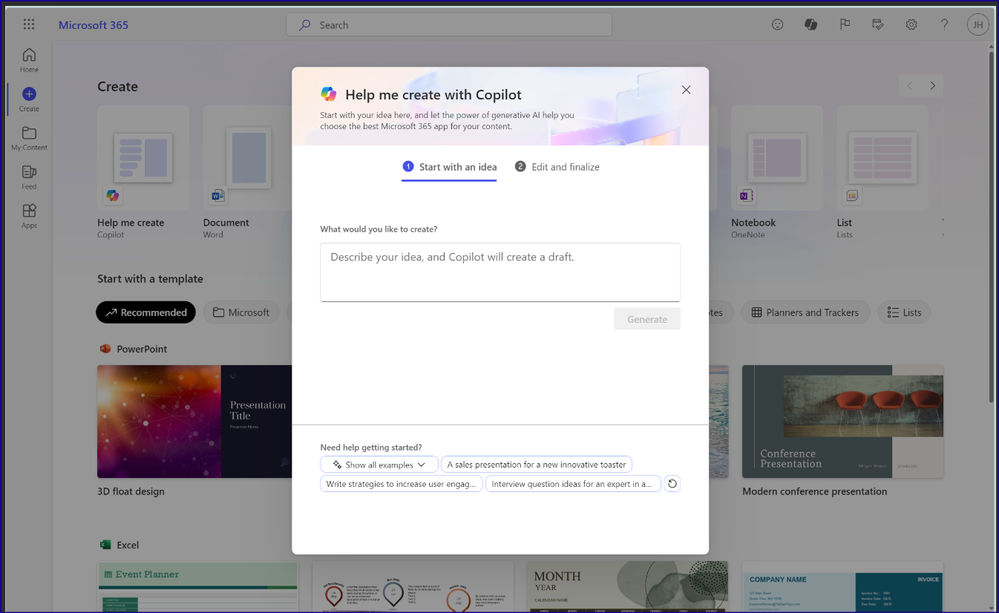Click the next arrow for create templates
Image resolution: width=999 pixels, height=613 pixels.
[932, 86]
